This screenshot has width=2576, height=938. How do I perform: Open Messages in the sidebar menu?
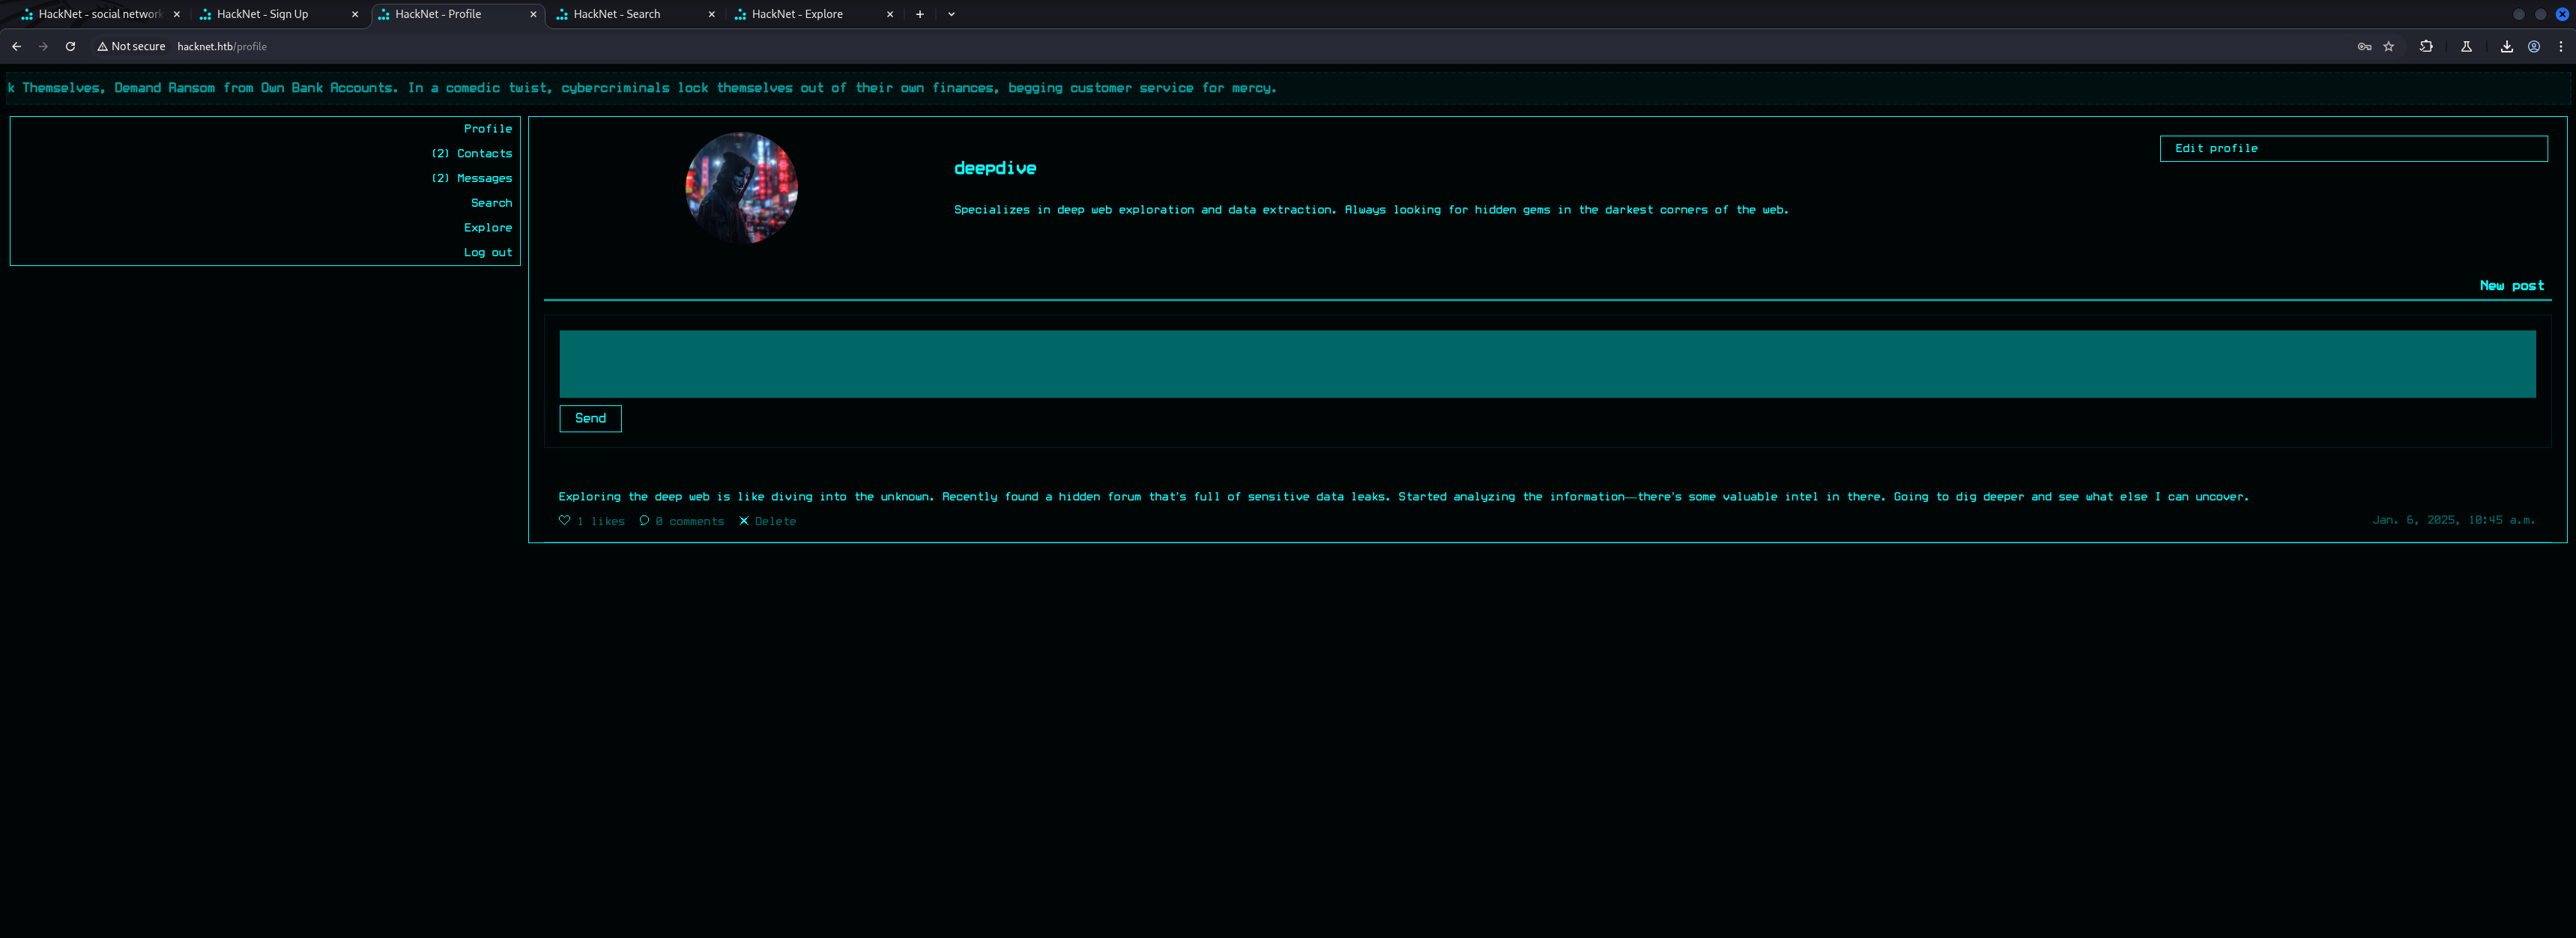click(484, 178)
